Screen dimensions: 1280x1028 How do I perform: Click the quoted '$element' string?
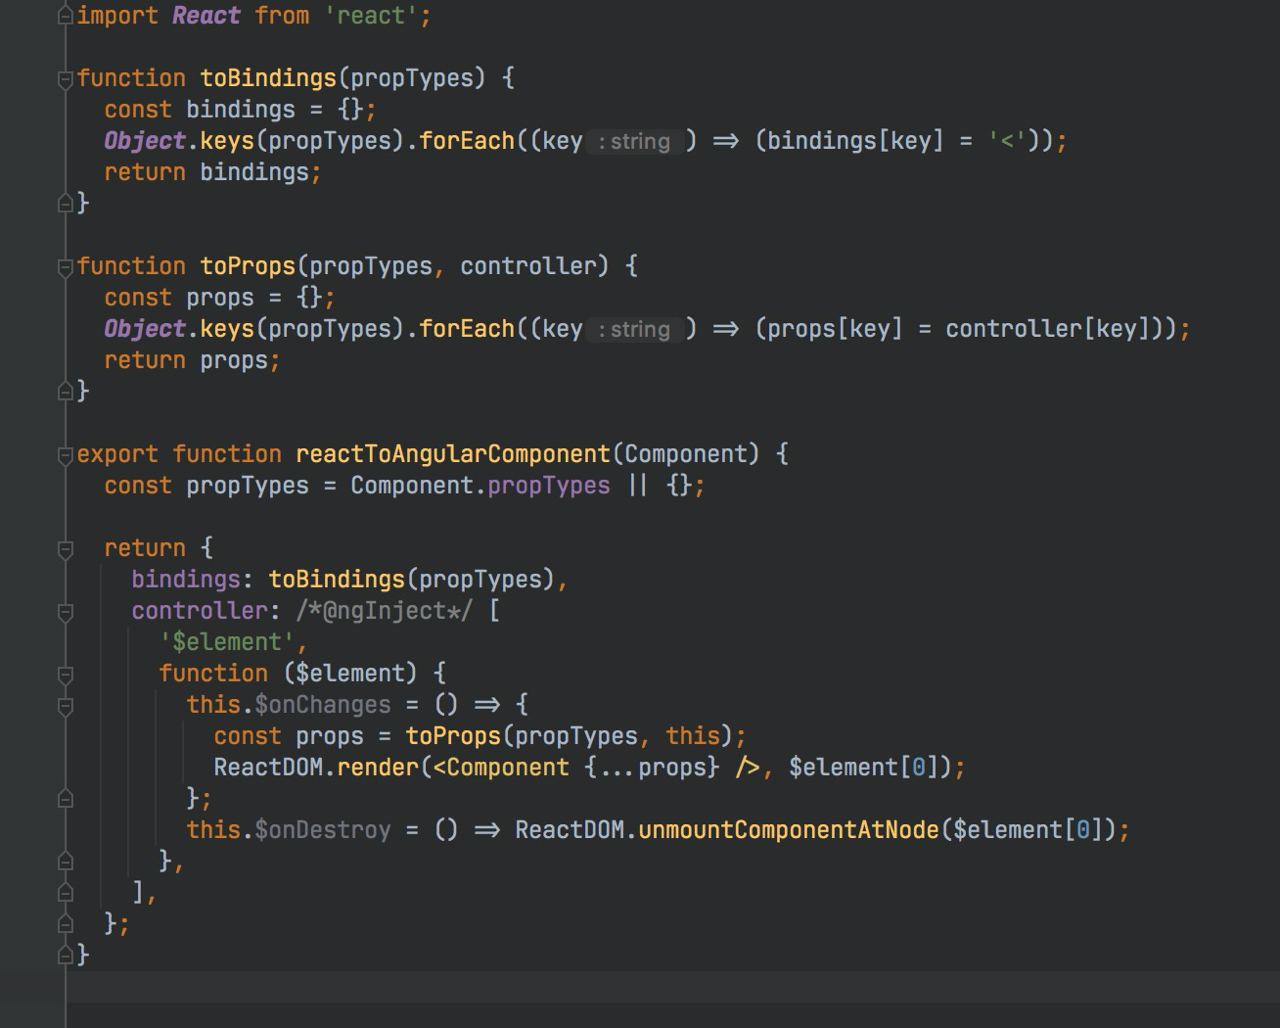pyautogui.click(x=227, y=642)
